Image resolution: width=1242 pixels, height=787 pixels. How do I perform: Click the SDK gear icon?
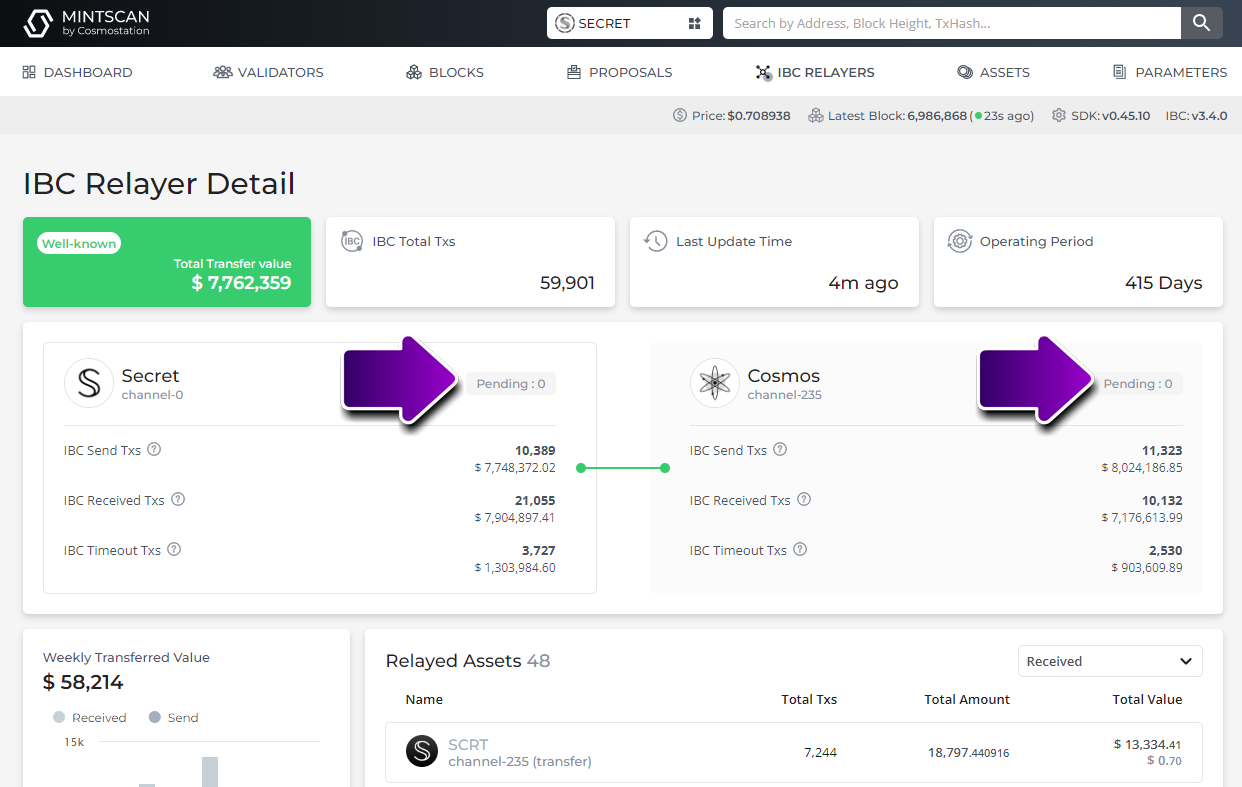click(x=1059, y=116)
